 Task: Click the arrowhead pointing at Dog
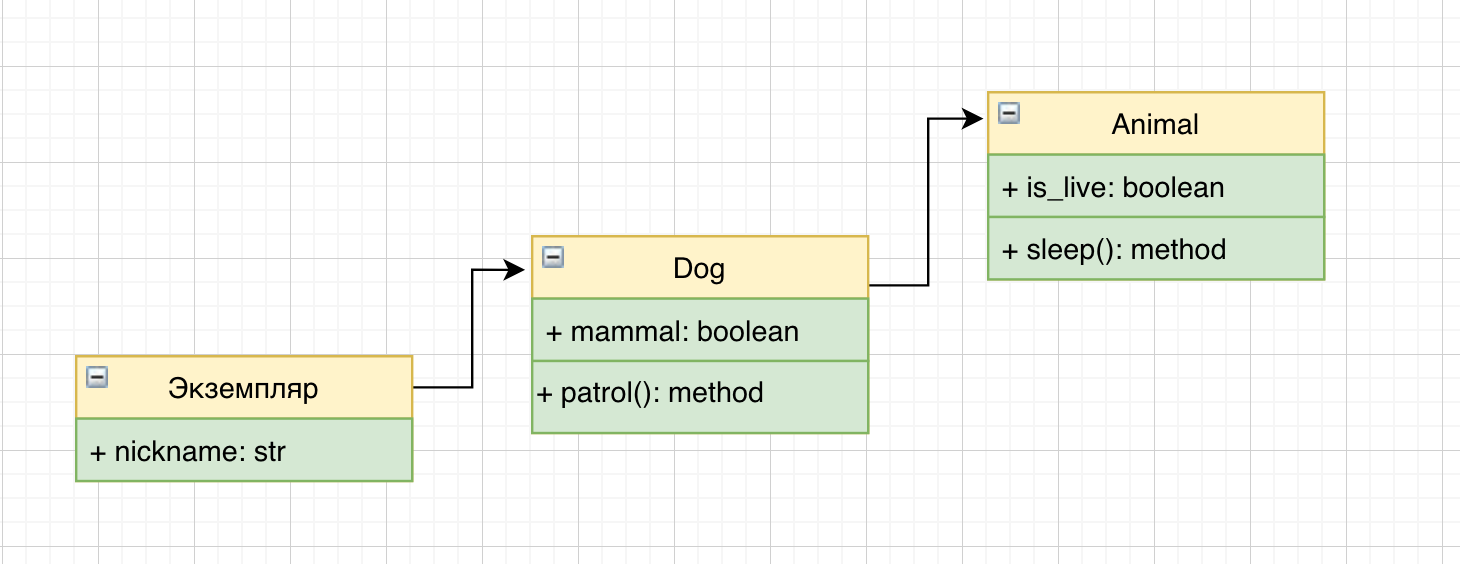pos(516,269)
